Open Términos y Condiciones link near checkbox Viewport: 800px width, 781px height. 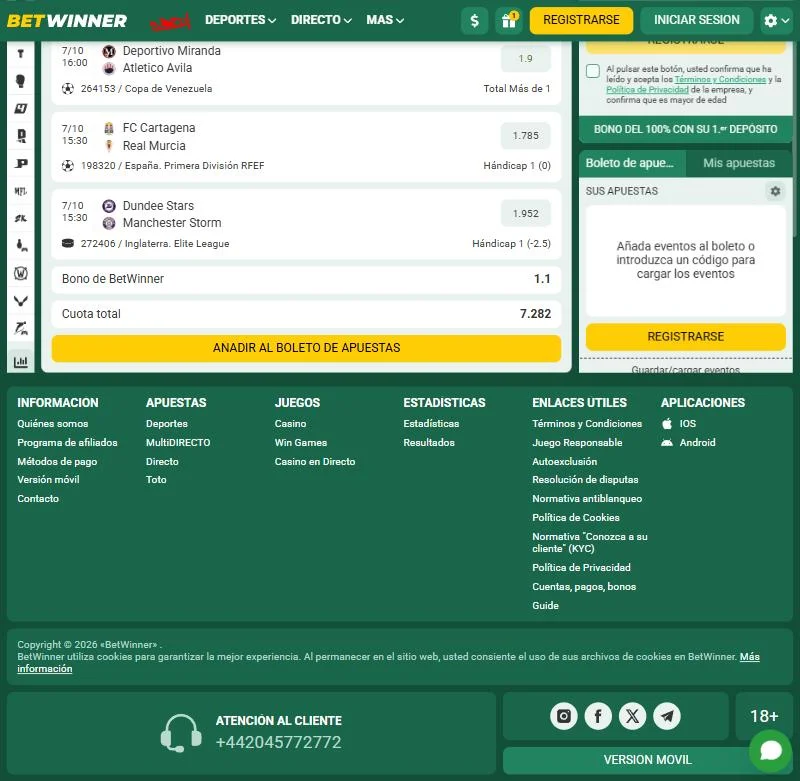point(720,80)
